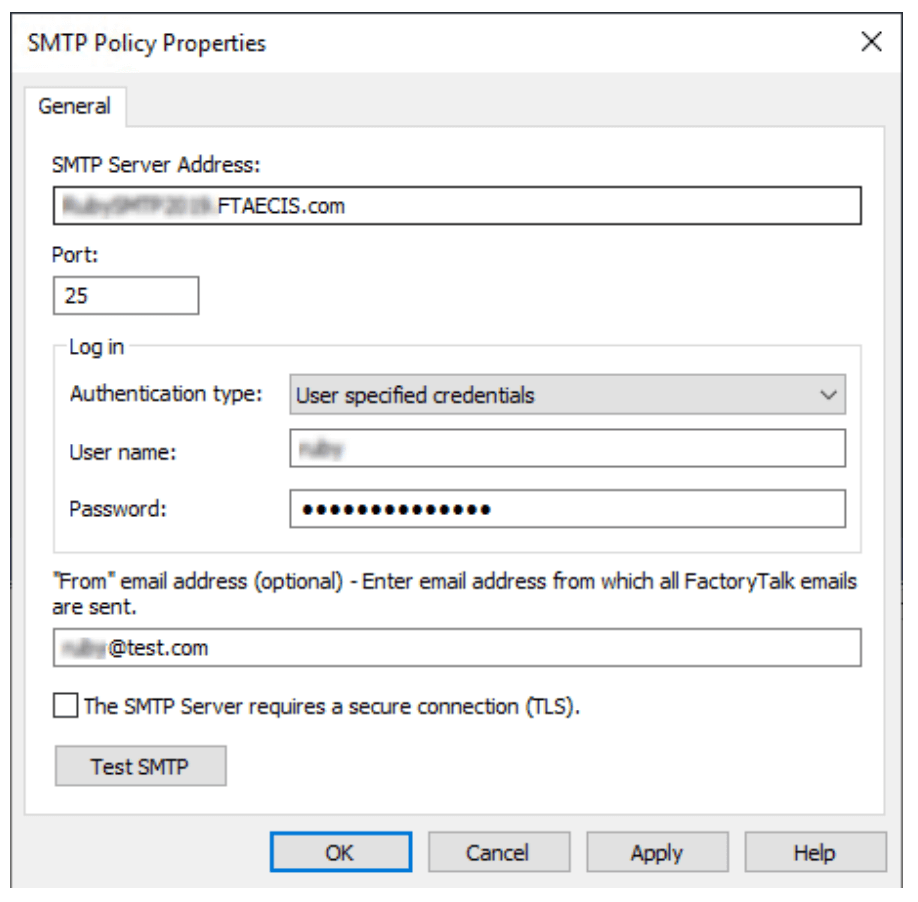Enable the TLS secure connection checkbox
918x902 pixels.
[x=66, y=706]
